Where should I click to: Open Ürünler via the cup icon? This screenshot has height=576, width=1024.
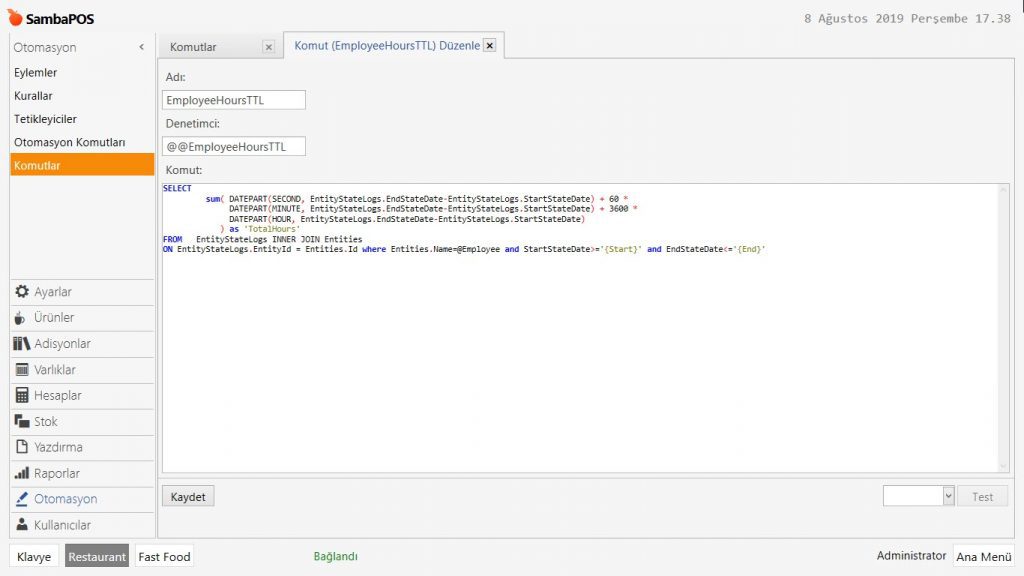coord(22,318)
